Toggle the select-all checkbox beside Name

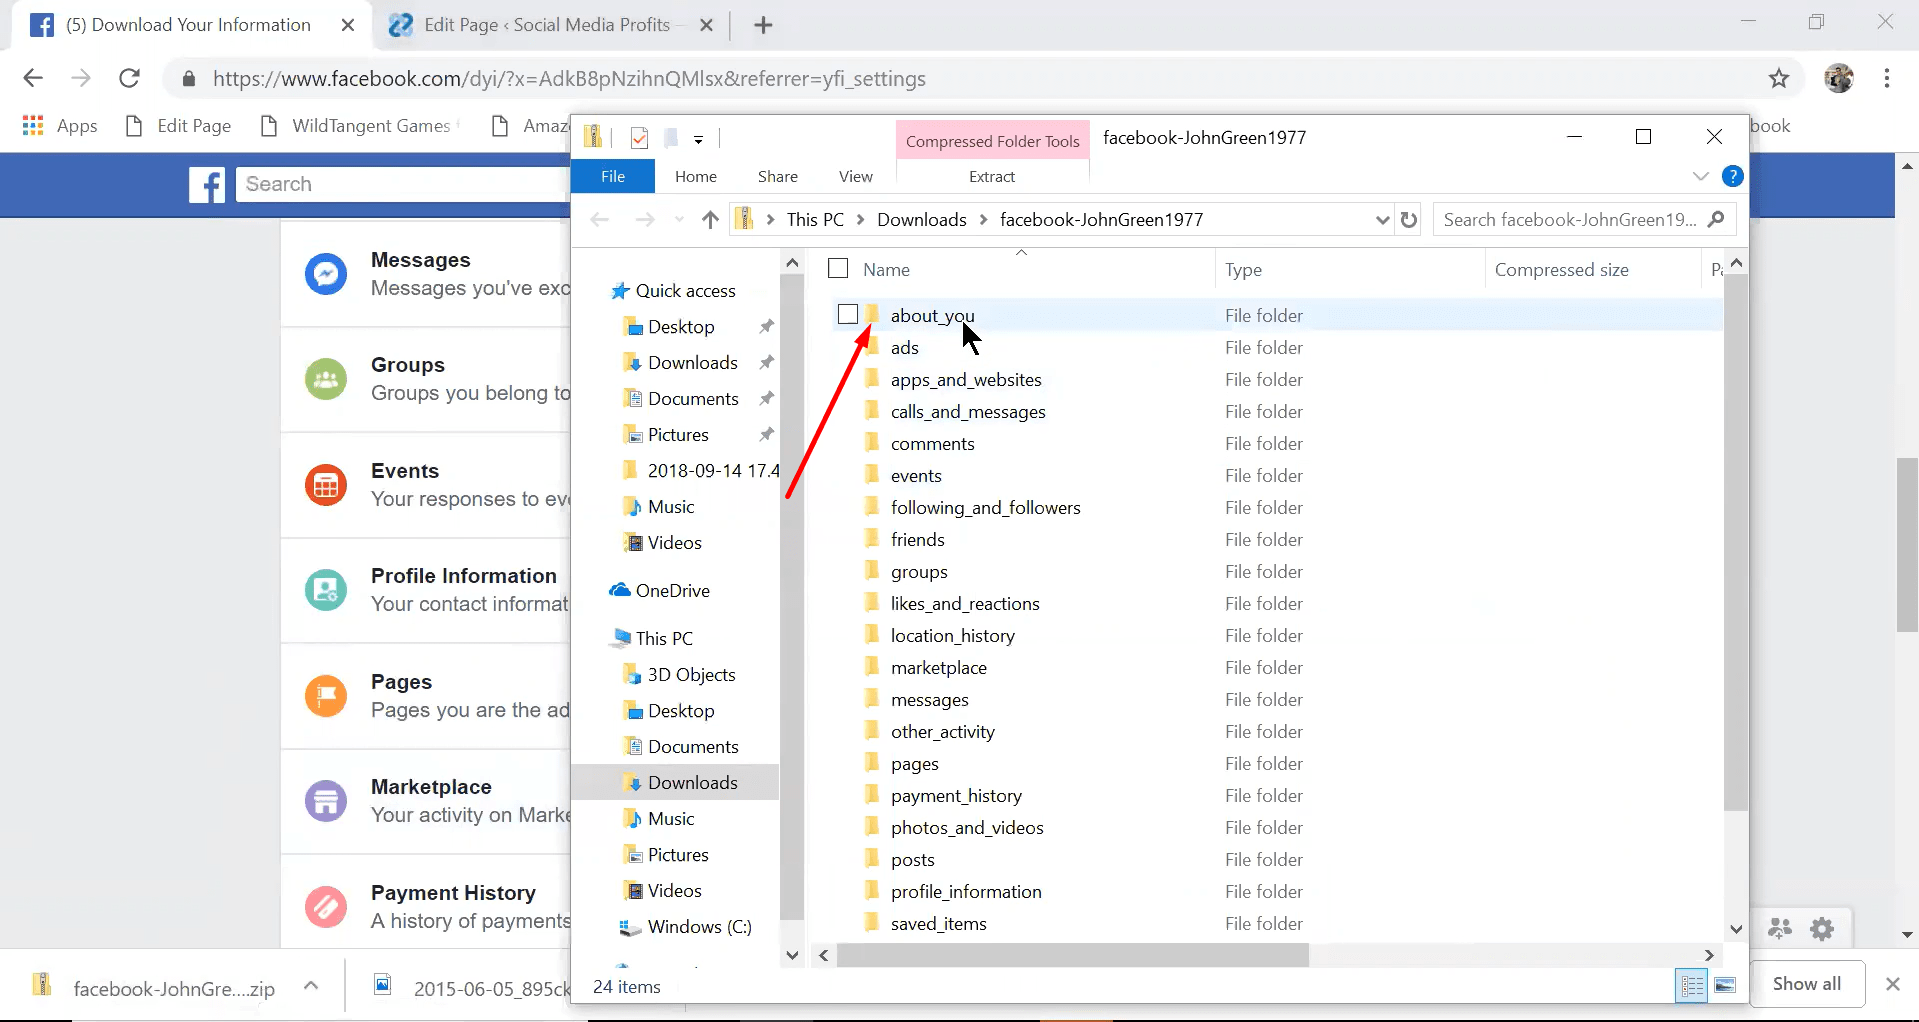pyautogui.click(x=838, y=268)
